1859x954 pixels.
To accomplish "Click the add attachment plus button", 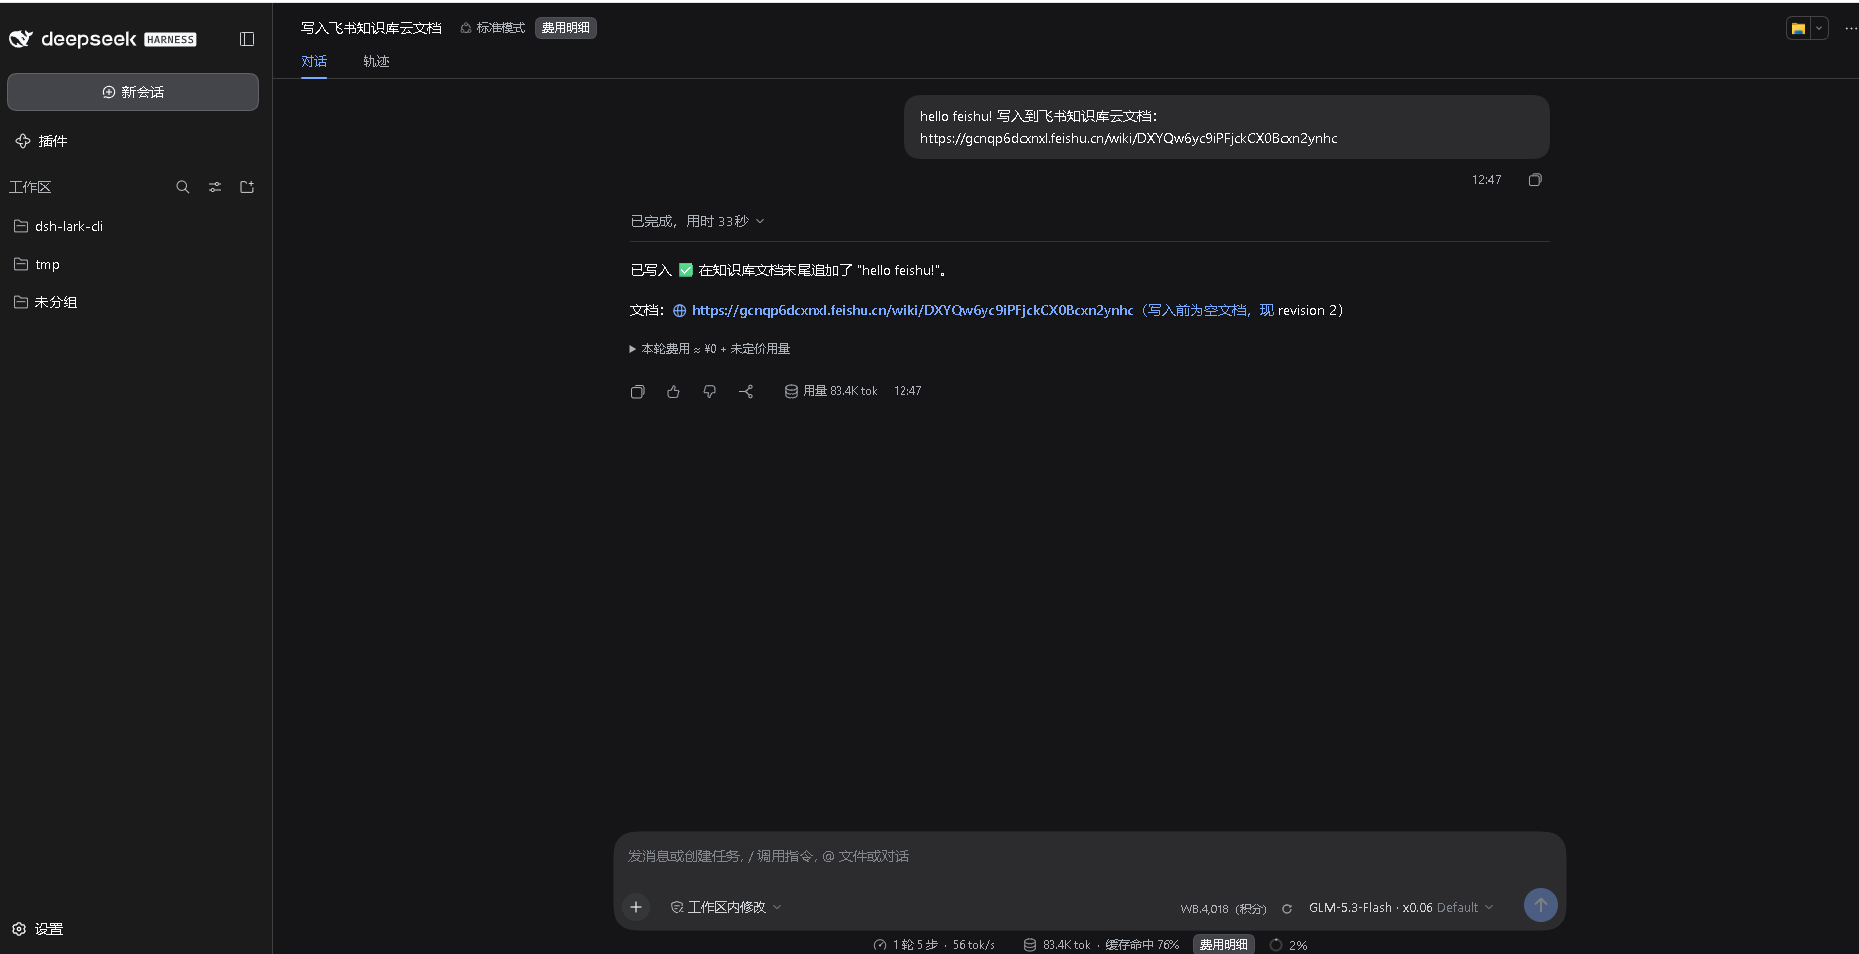I will pyautogui.click(x=636, y=907).
